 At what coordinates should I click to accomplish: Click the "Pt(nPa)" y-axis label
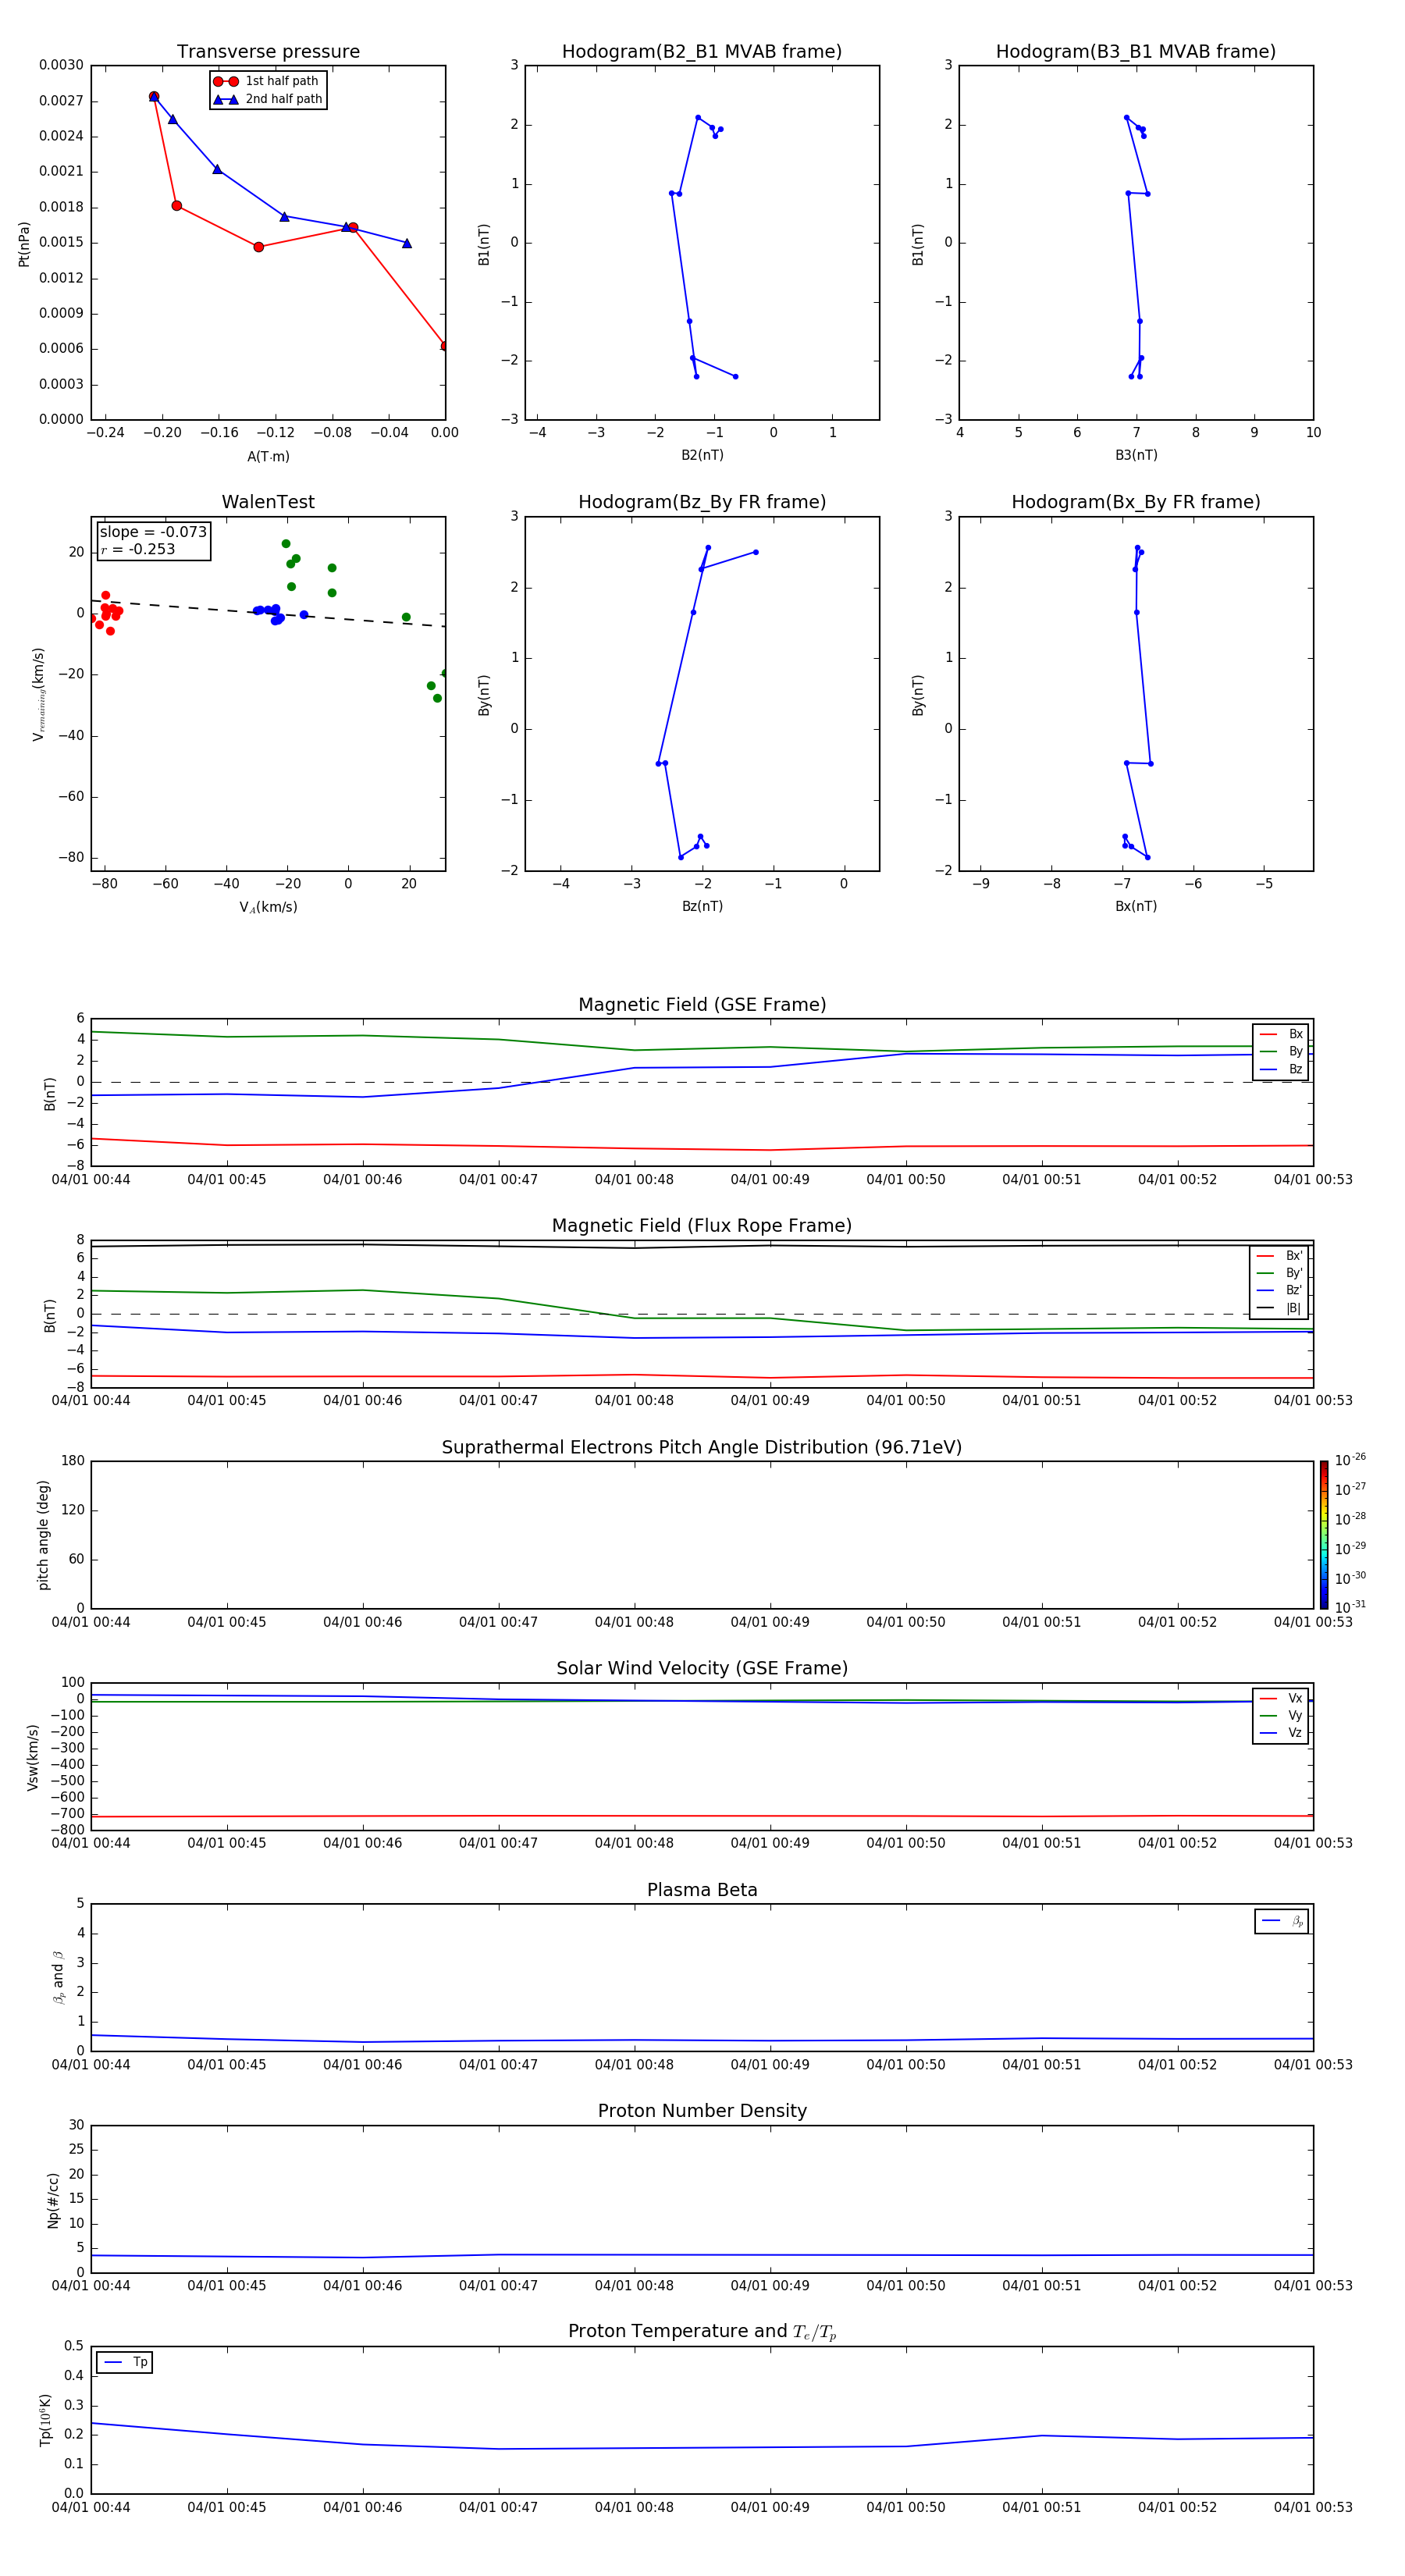[x=24, y=244]
